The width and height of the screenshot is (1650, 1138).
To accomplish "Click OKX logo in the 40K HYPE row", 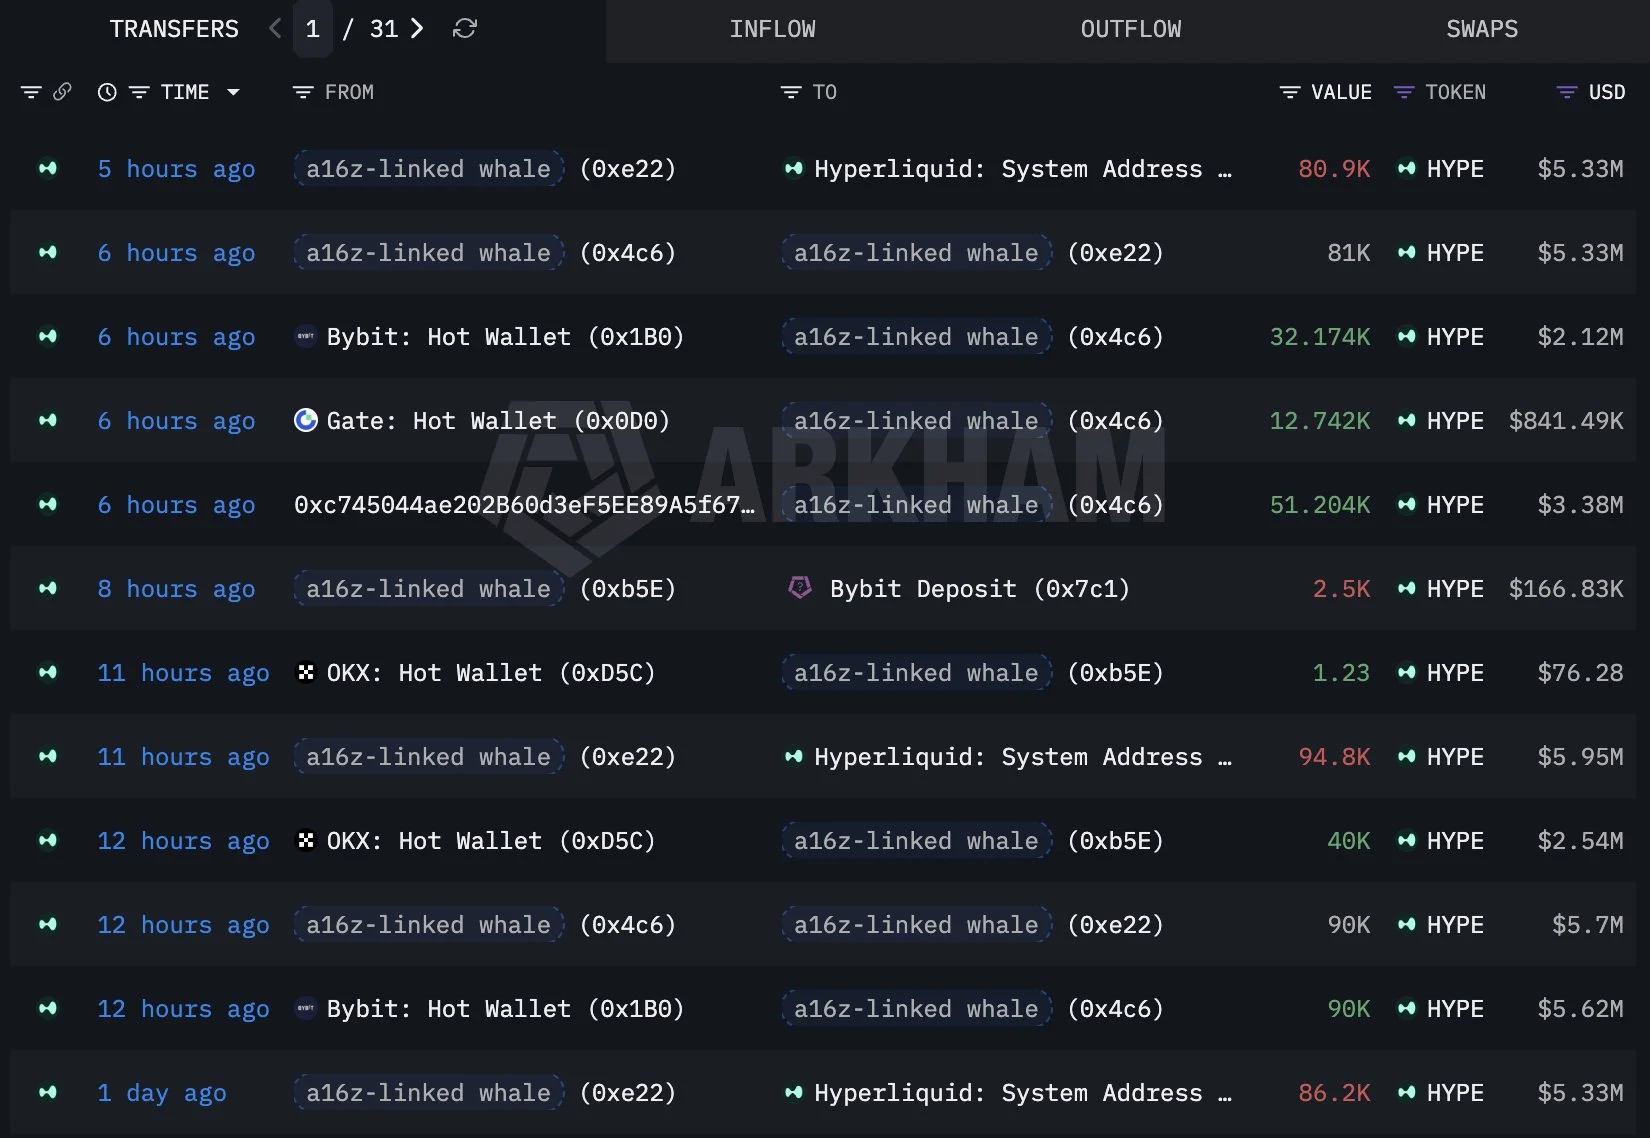I will pyautogui.click(x=306, y=840).
